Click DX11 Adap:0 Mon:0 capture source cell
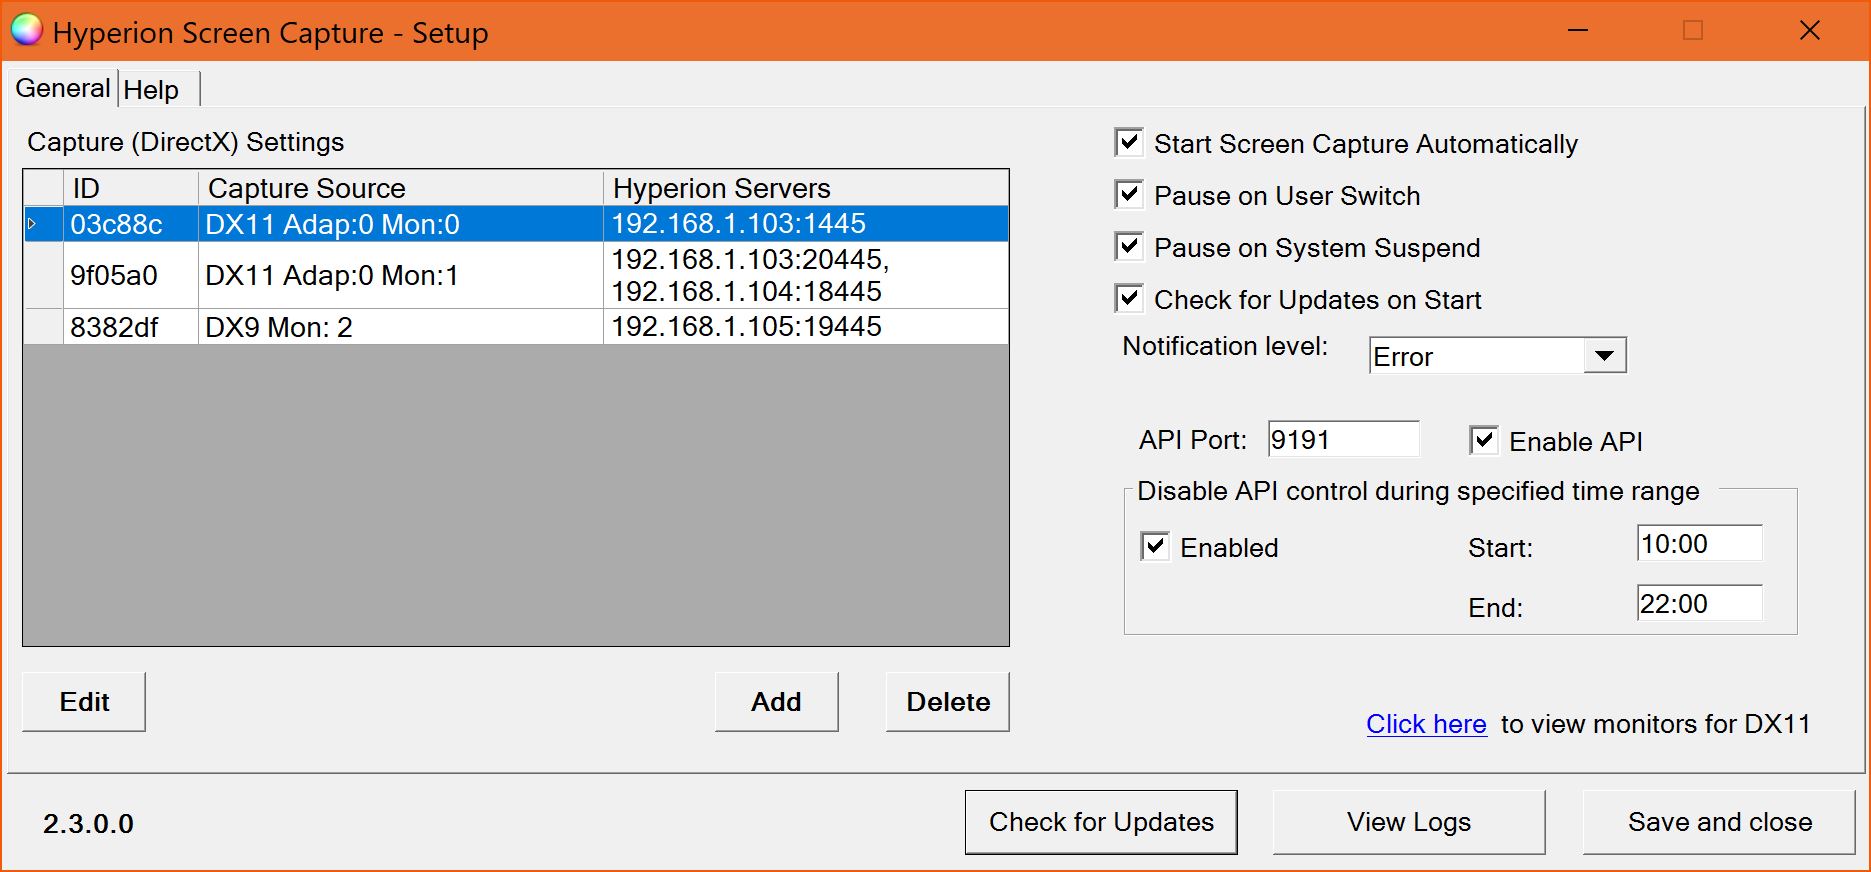The image size is (1871, 872). pos(401,224)
